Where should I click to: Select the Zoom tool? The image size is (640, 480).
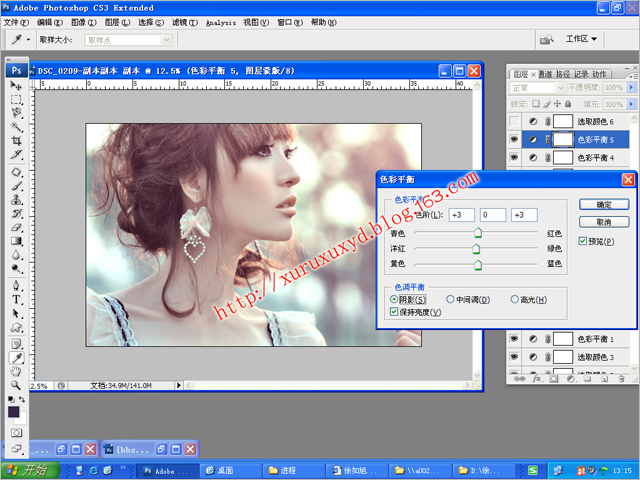point(16,385)
